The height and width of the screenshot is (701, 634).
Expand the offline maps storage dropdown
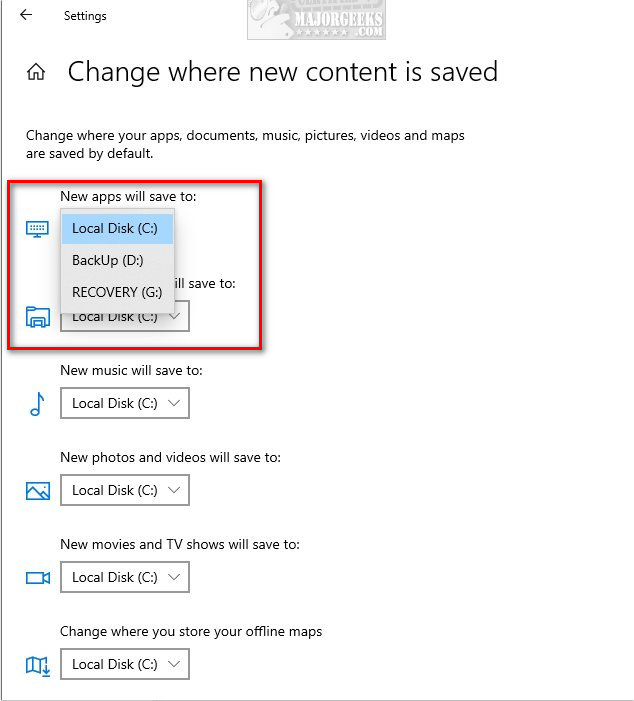coord(125,665)
